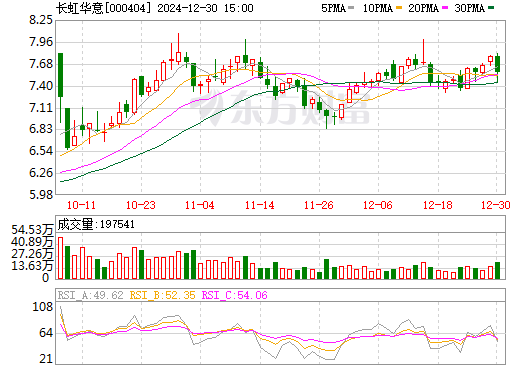This screenshot has height=365, width=520.
Task: Click the last green candlestick on 12-30
Action: pos(498,64)
